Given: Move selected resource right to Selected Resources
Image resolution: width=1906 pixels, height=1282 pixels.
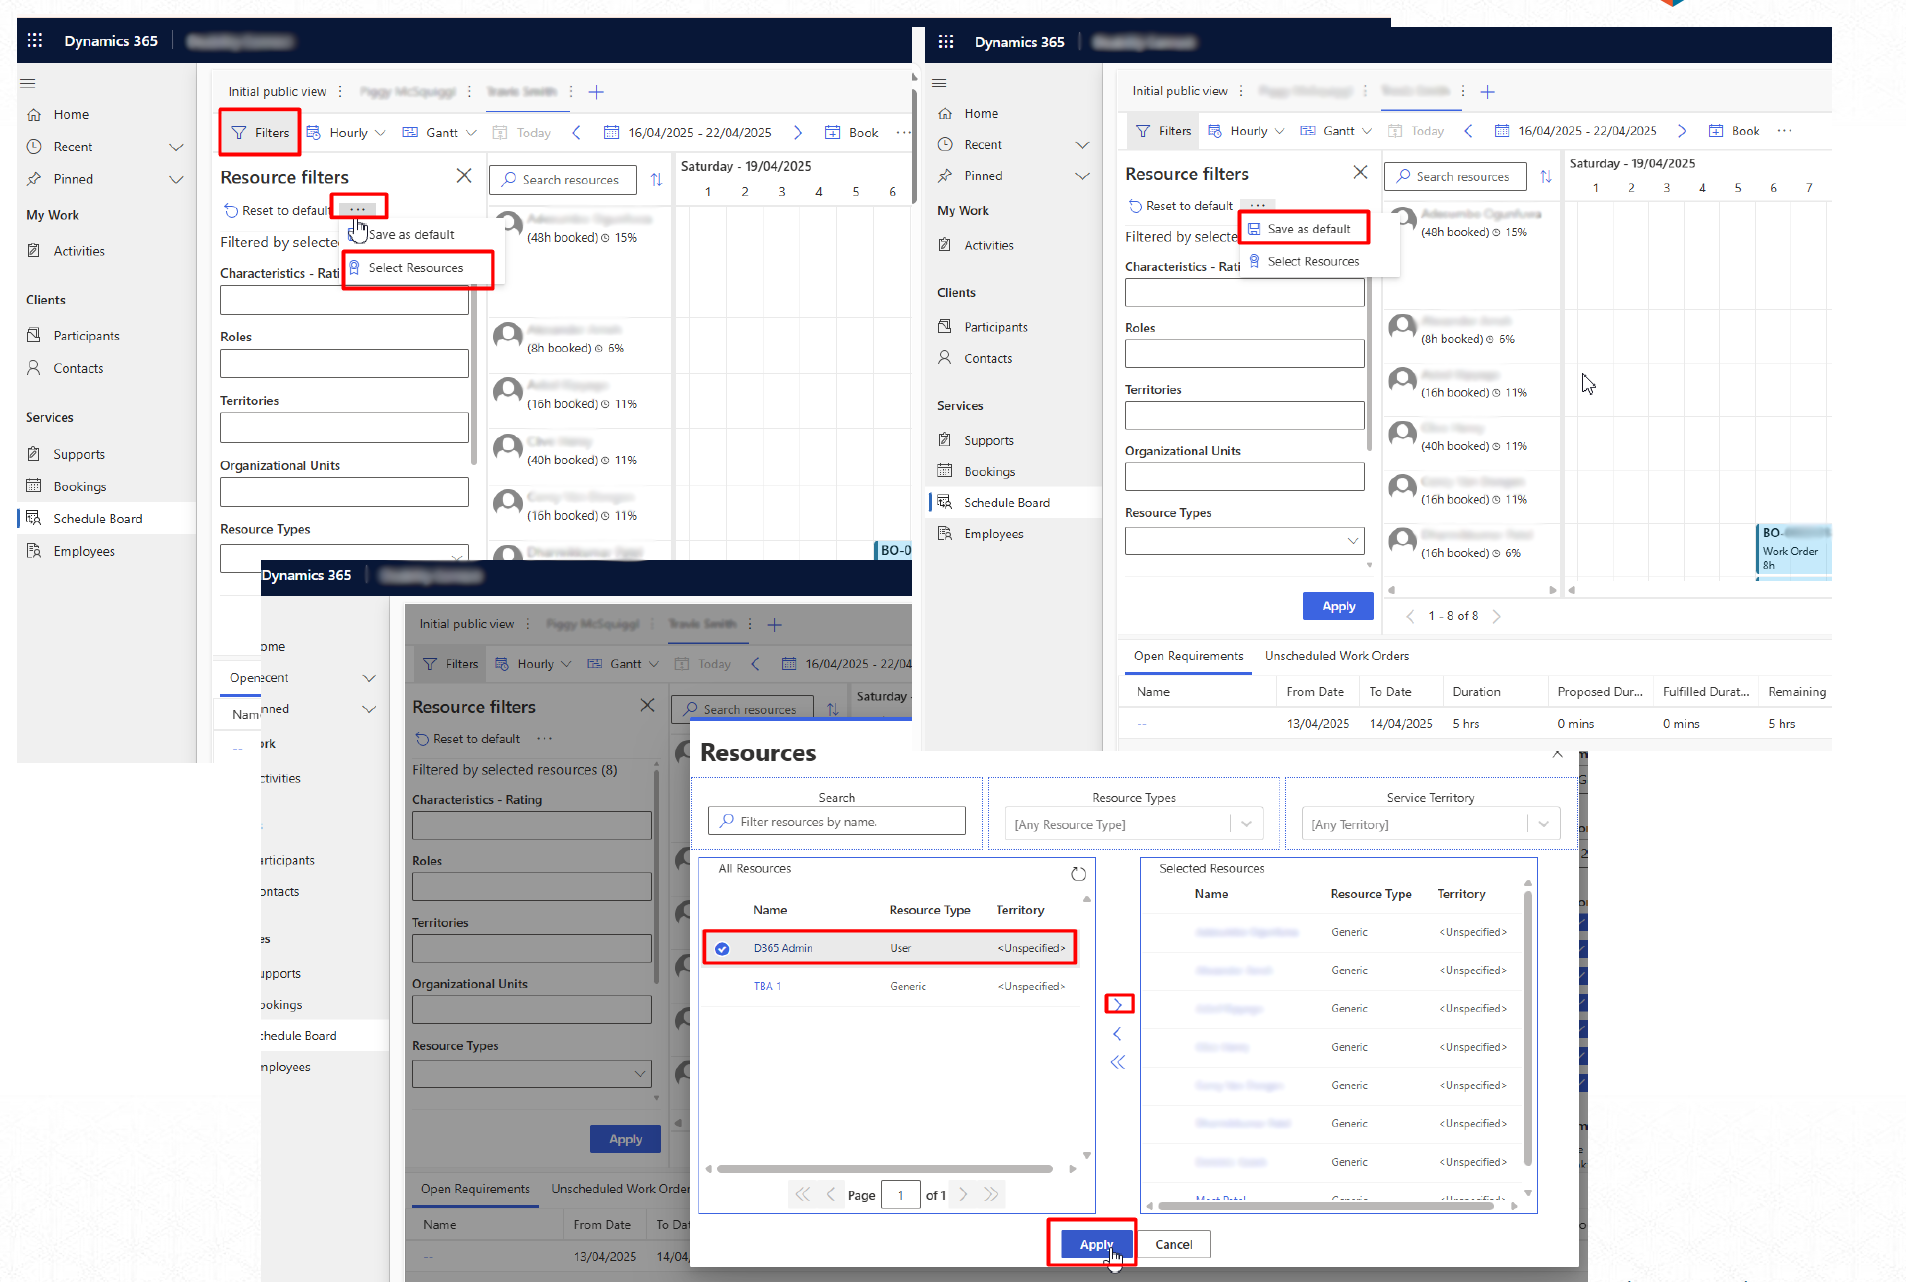Looking at the screenshot, I should click(1118, 1004).
